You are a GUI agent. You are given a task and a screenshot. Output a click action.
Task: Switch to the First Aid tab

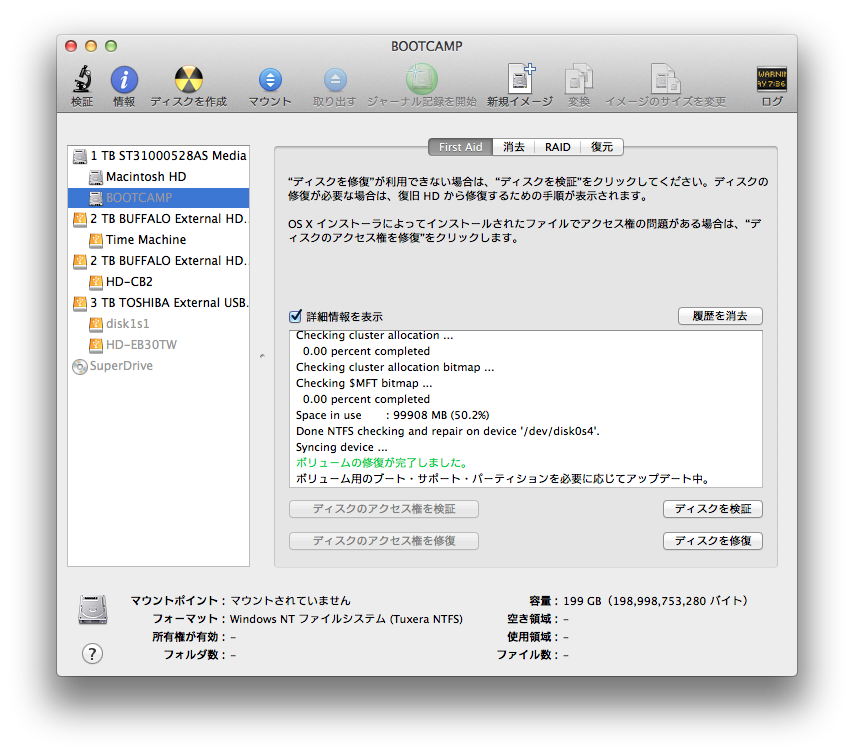tap(460, 147)
